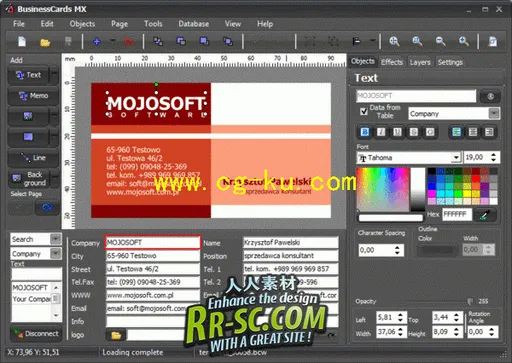512x363 pixels.
Task: Click the second object arrange icon
Action: (x=181, y=41)
